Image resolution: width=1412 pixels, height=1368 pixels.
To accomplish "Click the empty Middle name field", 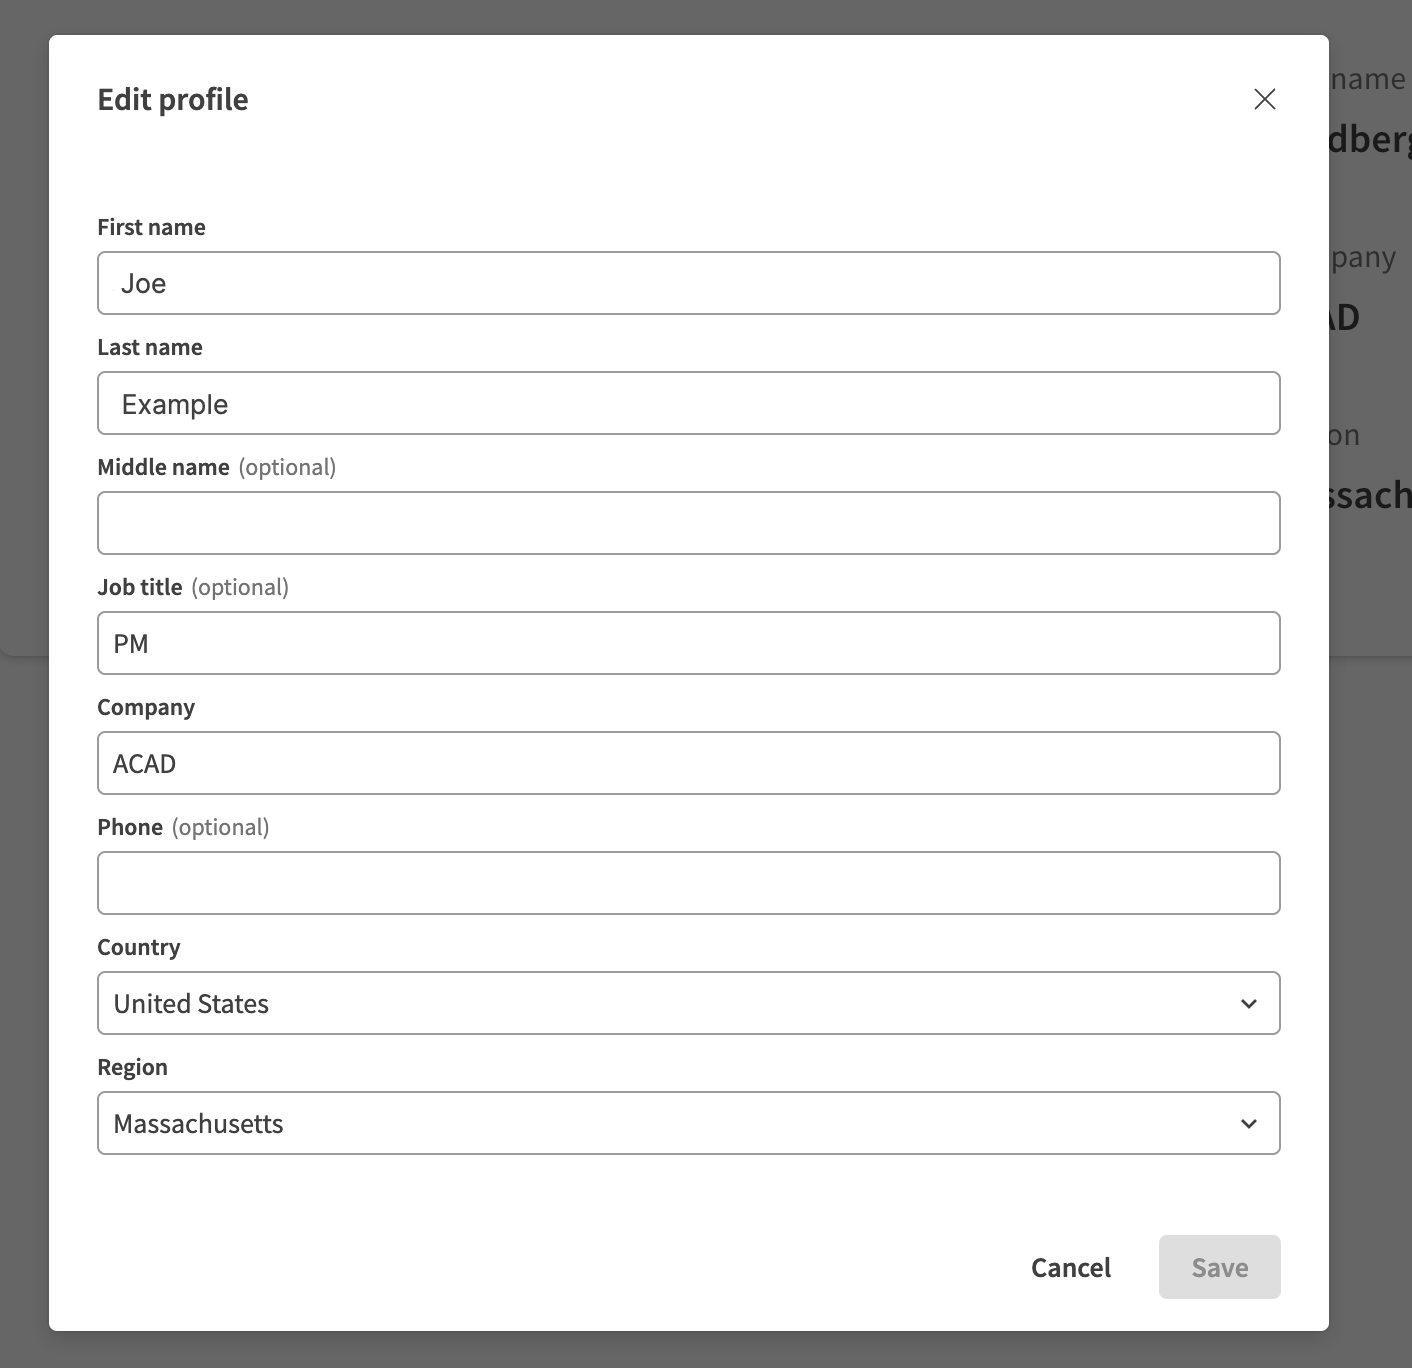I will pyautogui.click(x=688, y=523).
